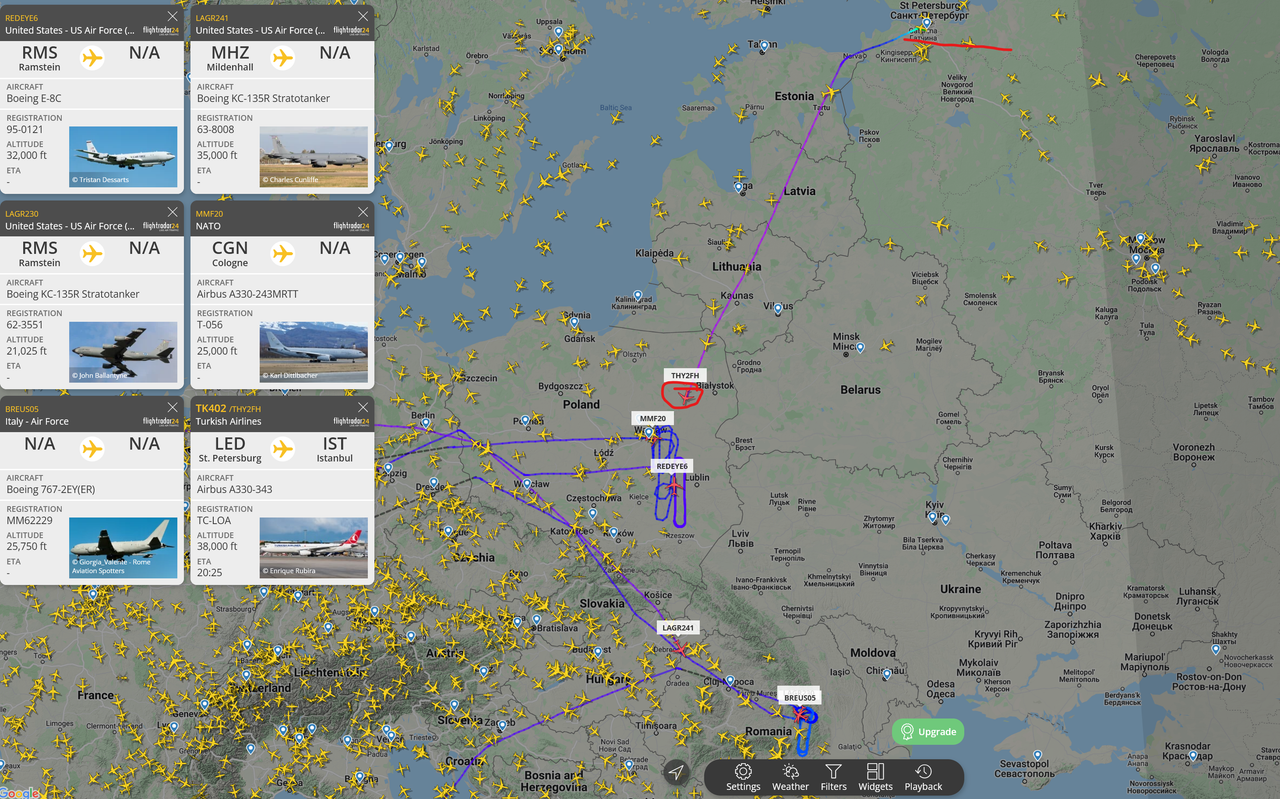This screenshot has height=799, width=1280.
Task: Close the TK402 Turkish Airlines card
Action: [x=363, y=408]
